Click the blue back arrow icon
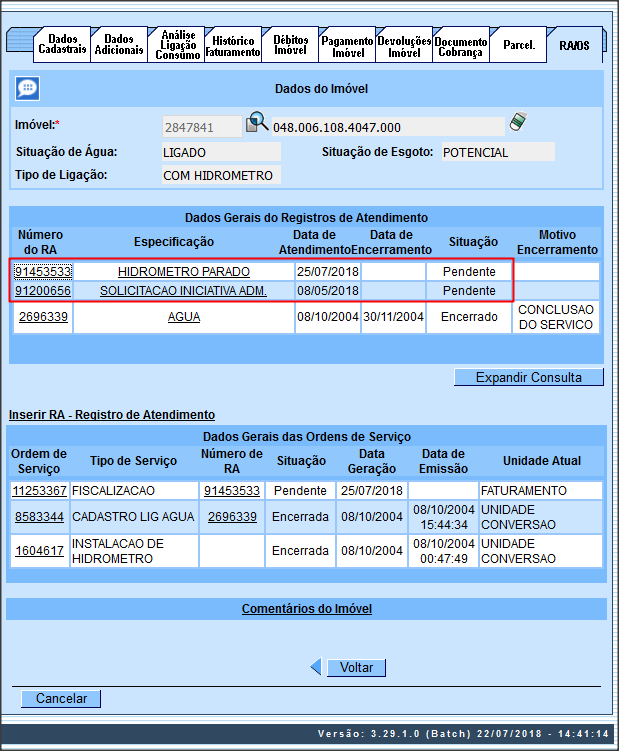Screen dimensions: 619x751 pyautogui.click(x=316, y=667)
